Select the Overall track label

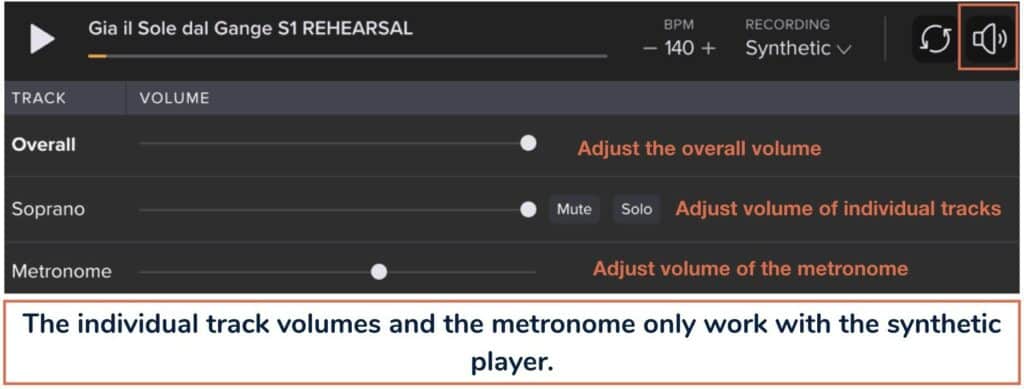(44, 144)
